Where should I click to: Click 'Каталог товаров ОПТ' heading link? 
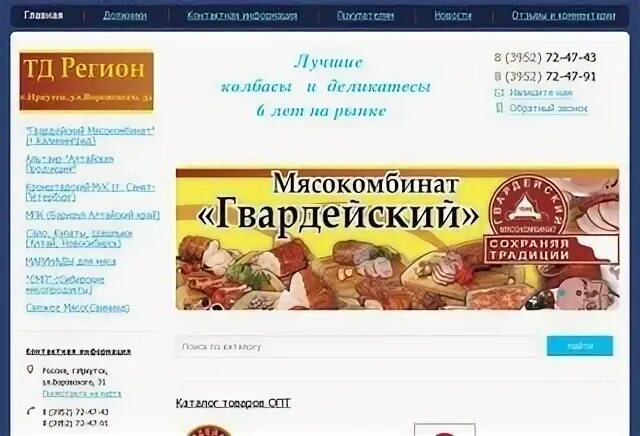pyautogui.click(x=233, y=403)
